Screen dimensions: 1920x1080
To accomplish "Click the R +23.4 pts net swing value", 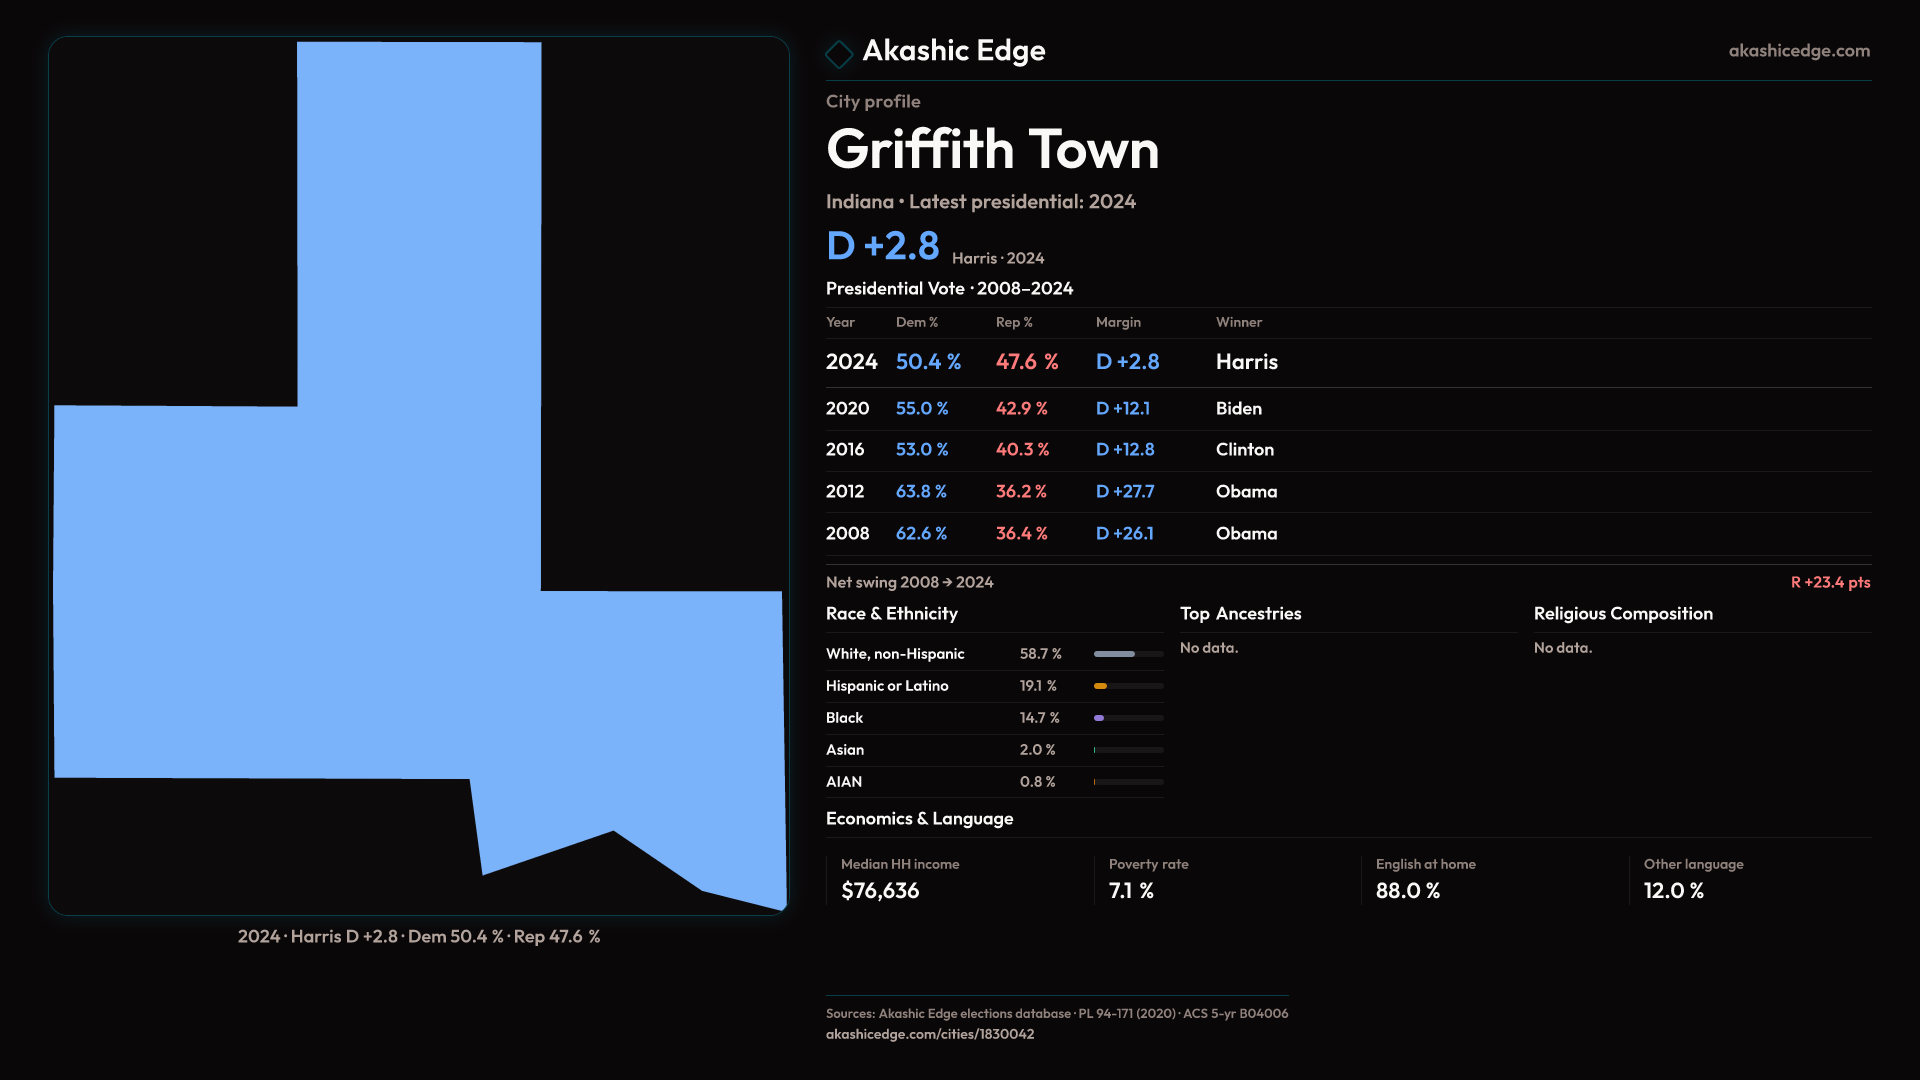I will (1829, 583).
